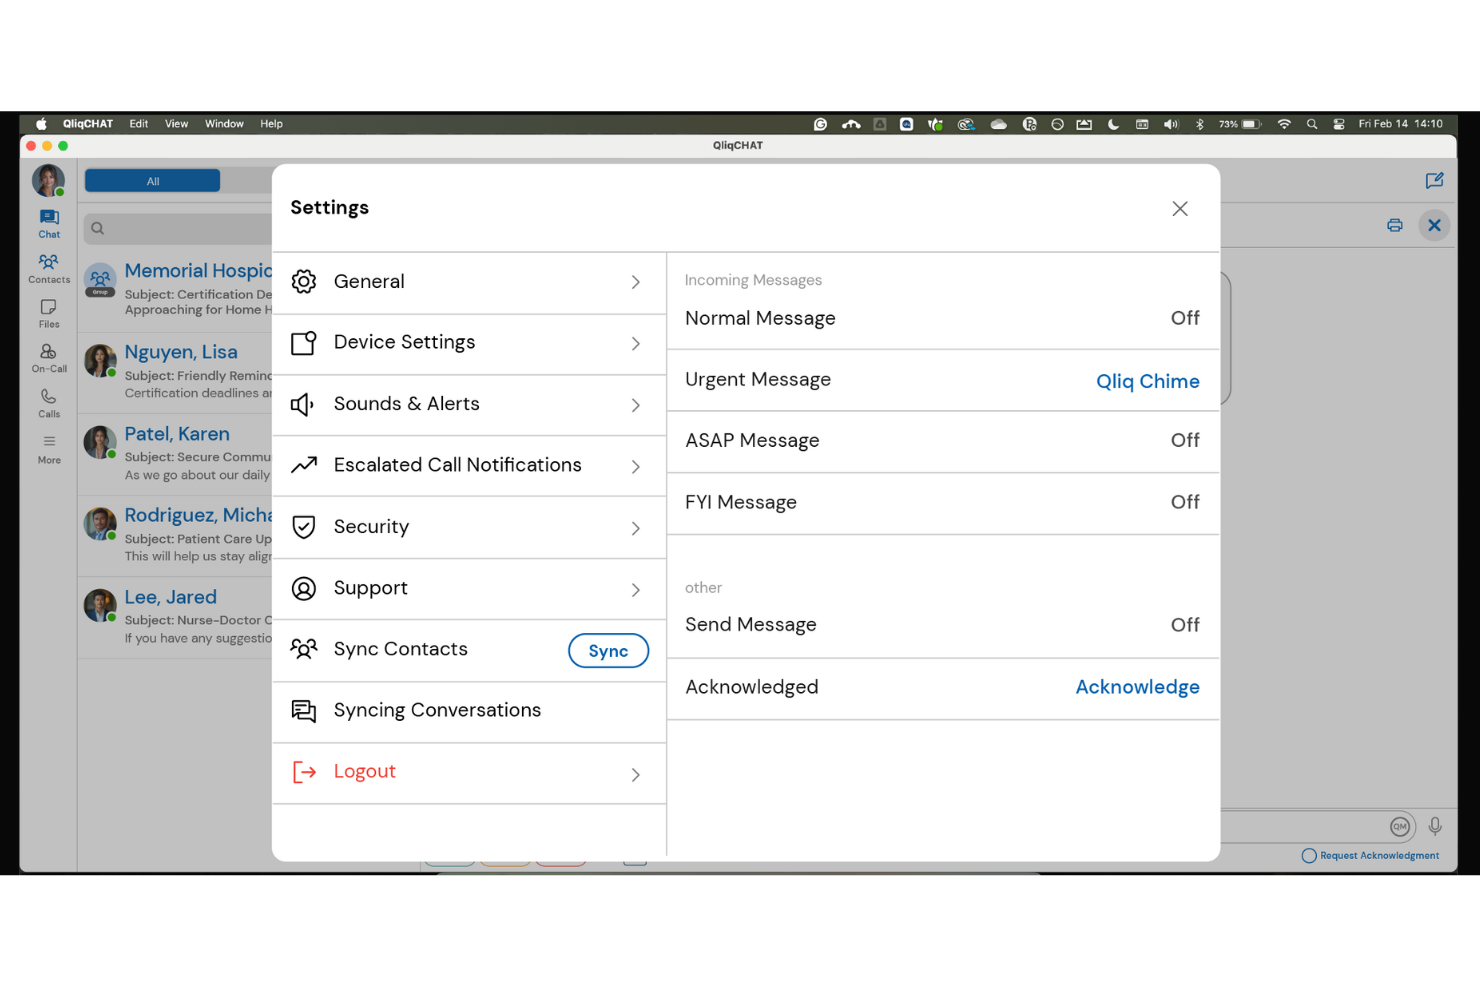Expand the Security chevron

[x=636, y=528]
